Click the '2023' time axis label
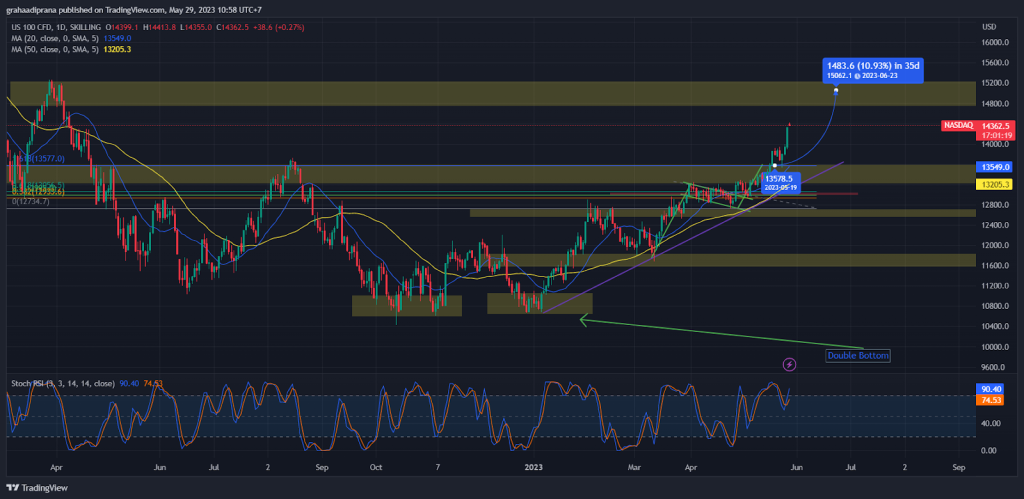Viewport: 1024px width, 499px height. 534,468
